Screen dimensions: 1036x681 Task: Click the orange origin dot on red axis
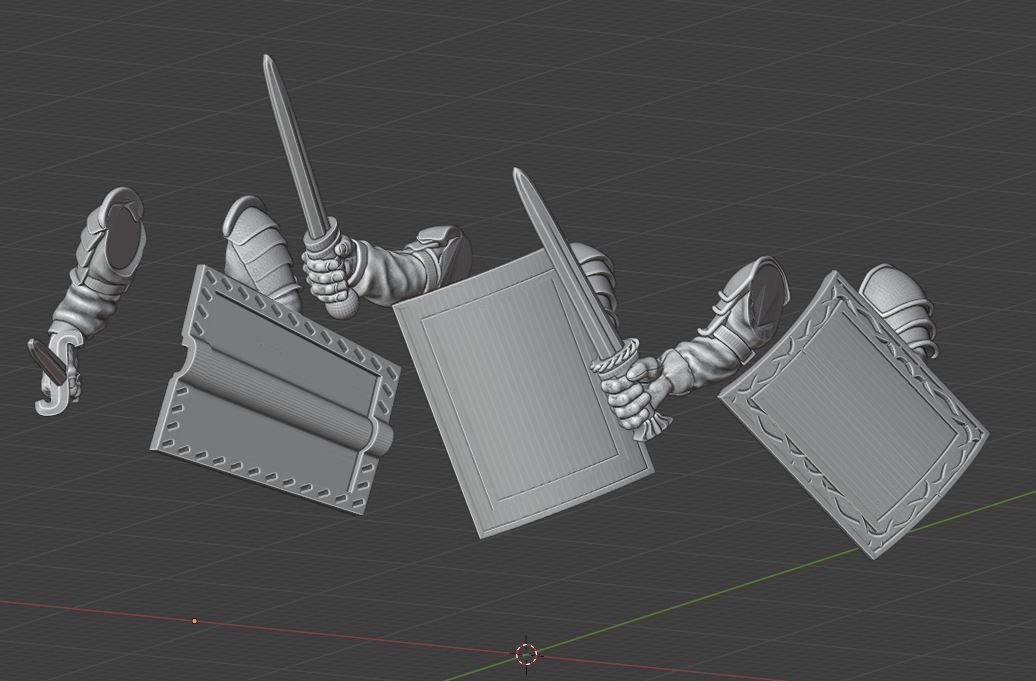[x=194, y=621]
